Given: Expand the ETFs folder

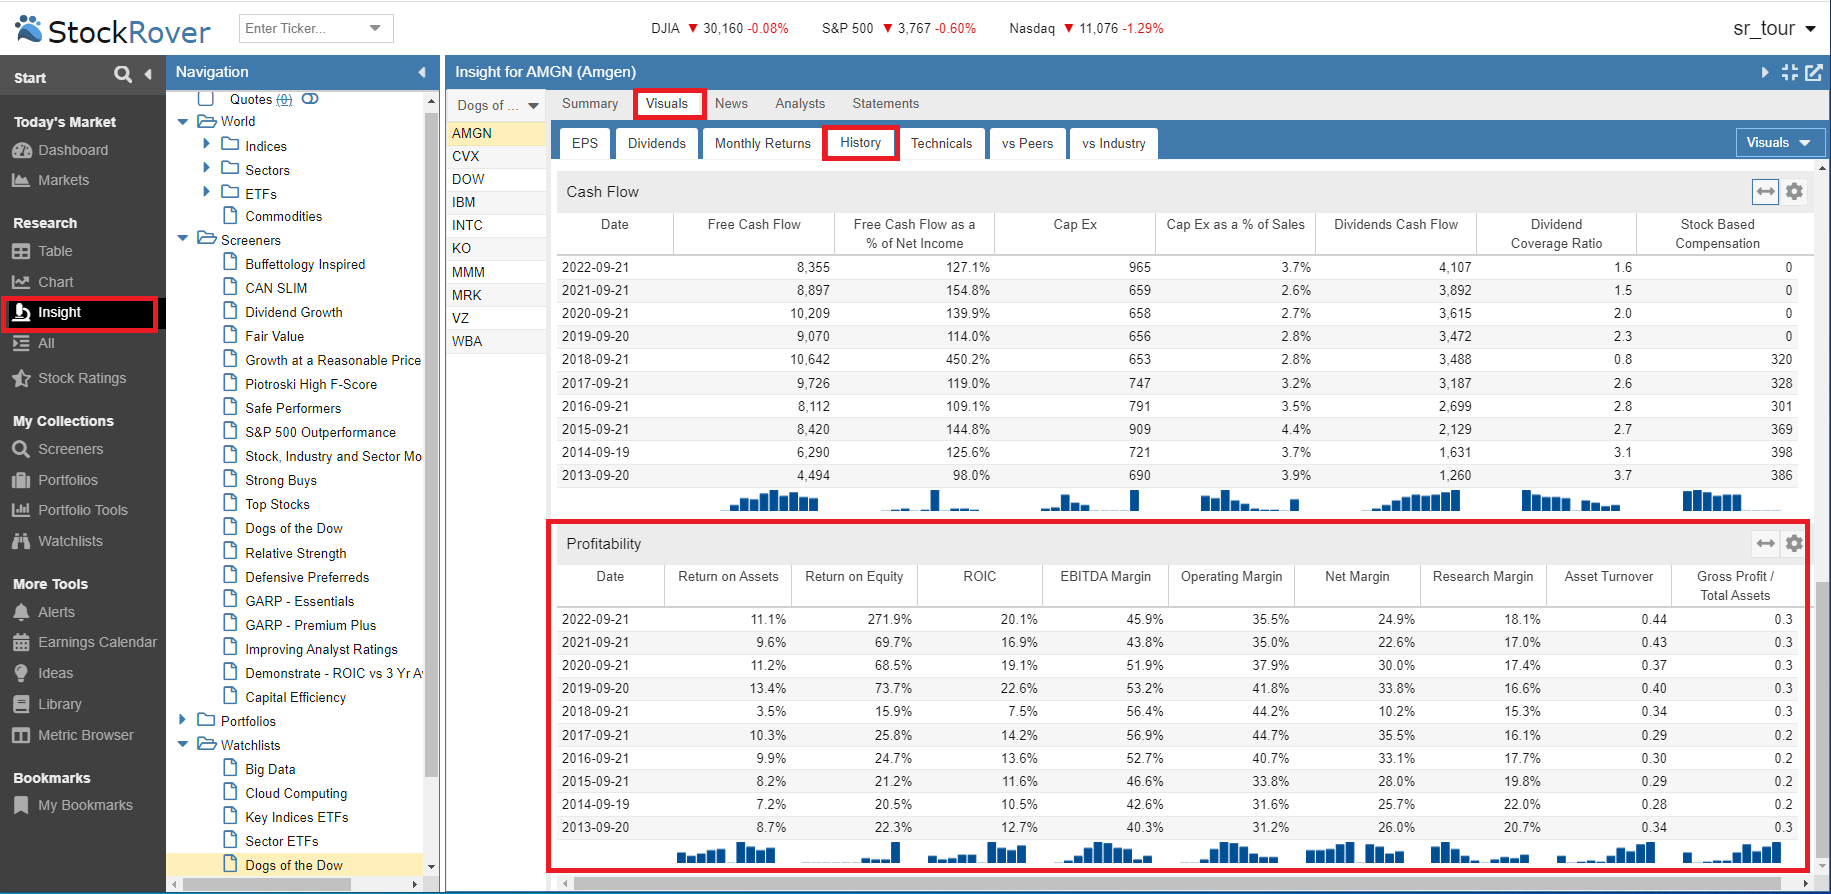Looking at the screenshot, I should (x=206, y=192).
